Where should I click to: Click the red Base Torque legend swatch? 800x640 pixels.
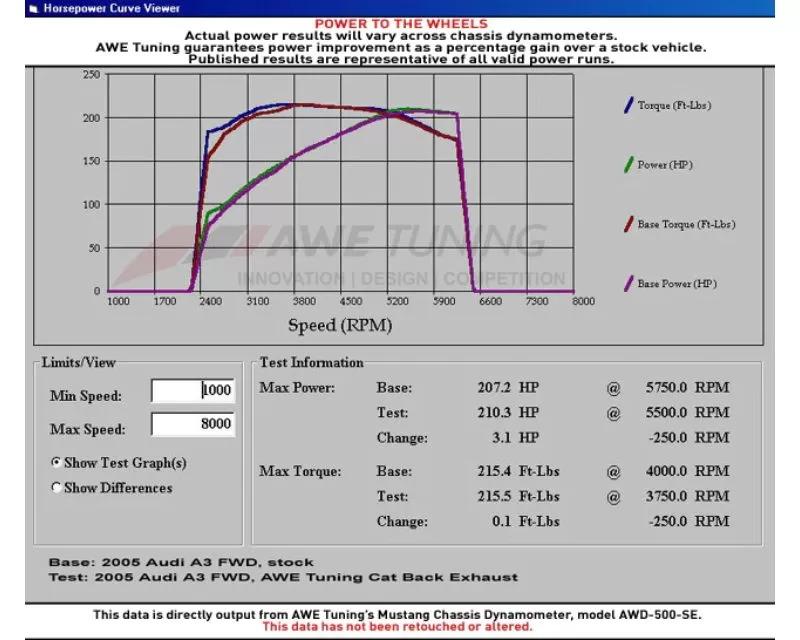(x=629, y=224)
